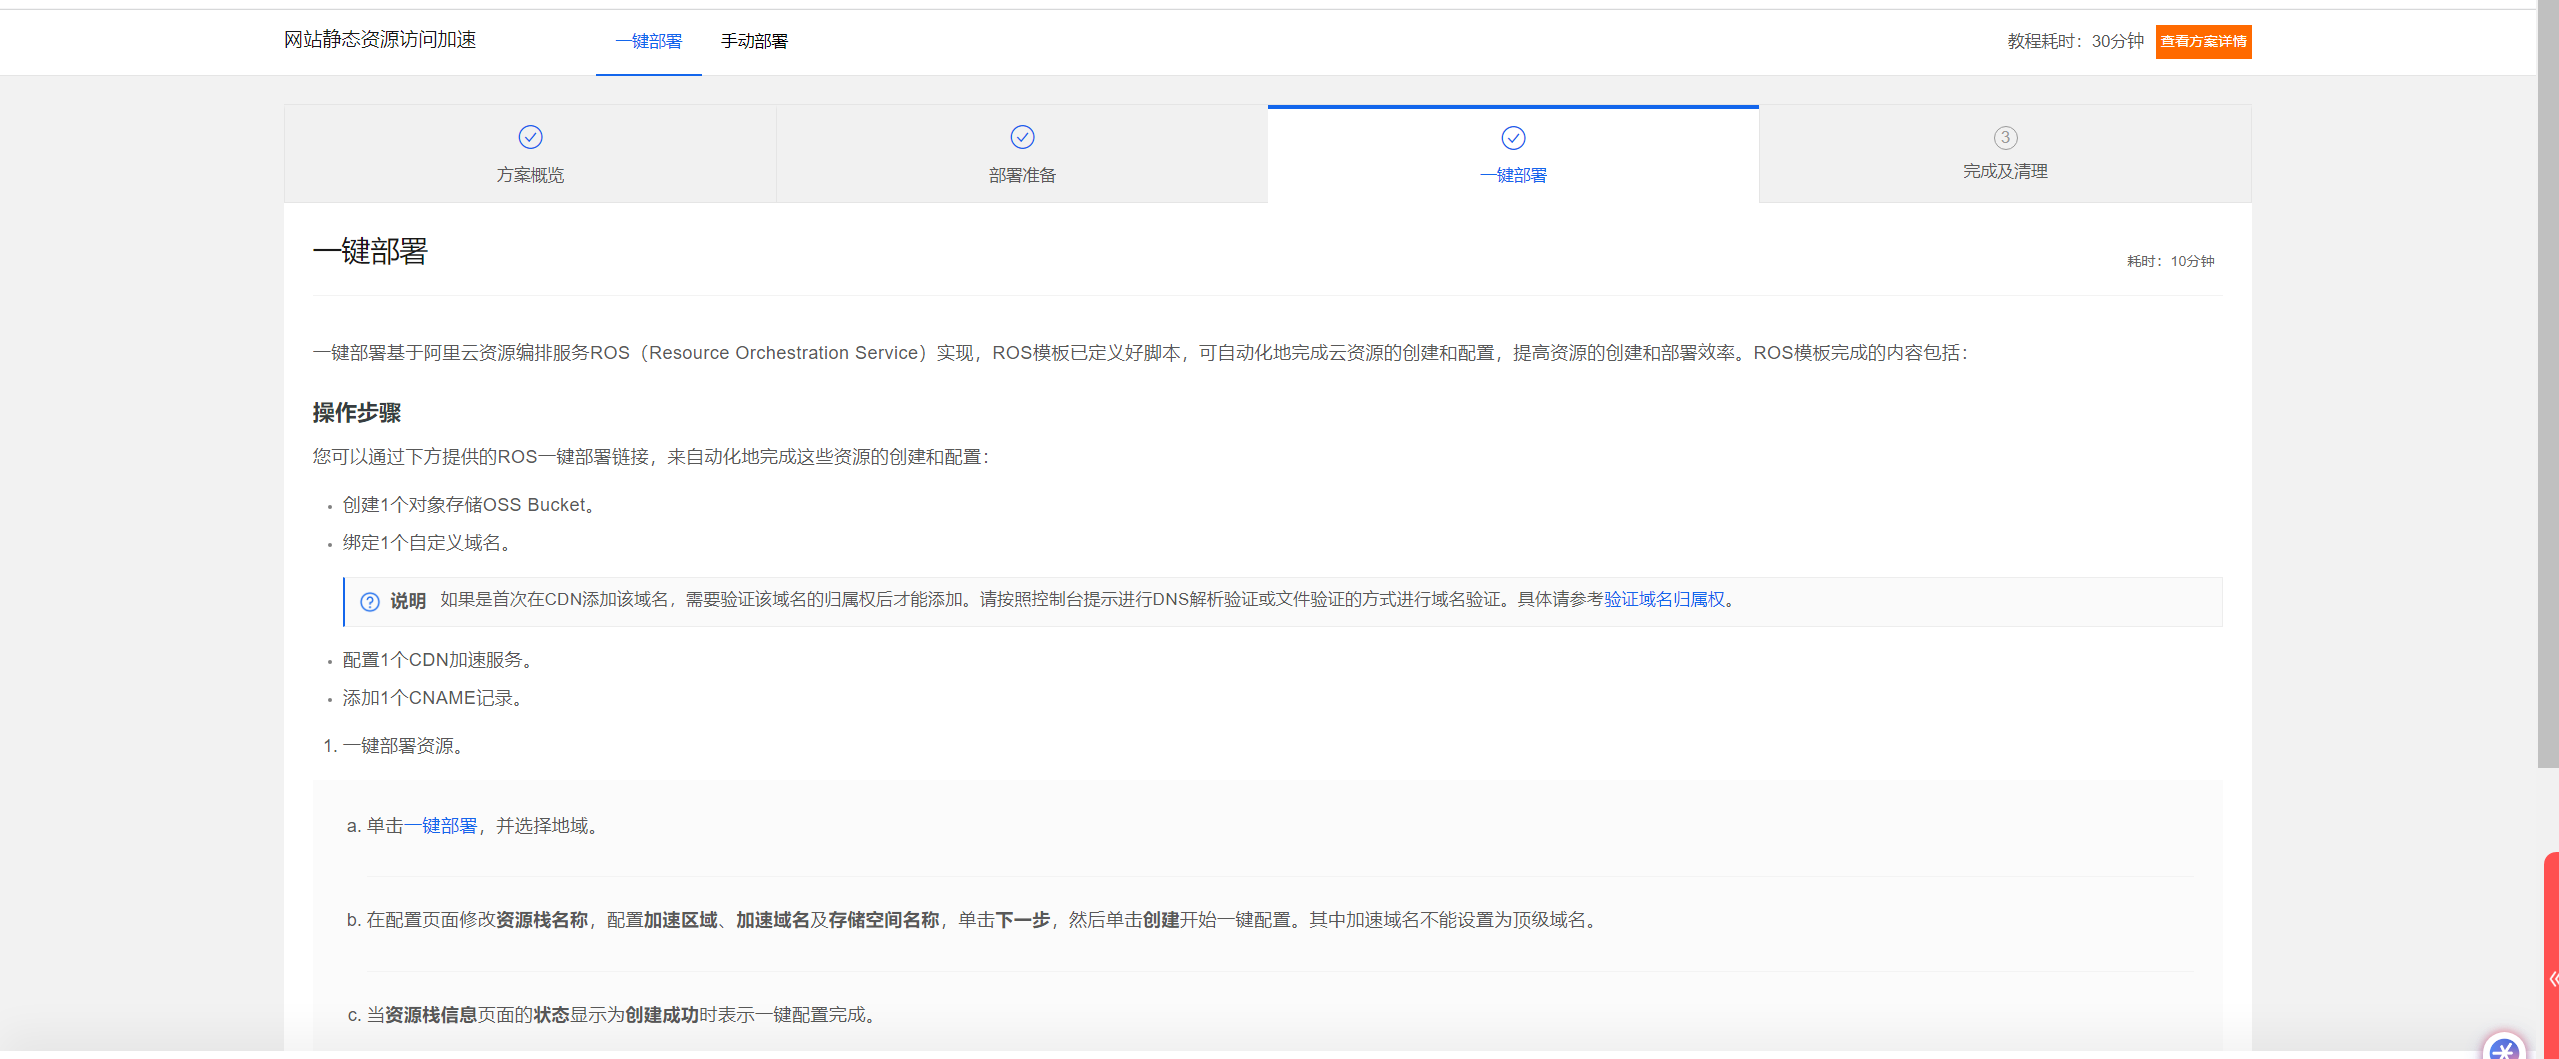Click the 部署准备 step checkmark icon
Image resolution: width=2559 pixels, height=1059 pixels.
(1022, 137)
